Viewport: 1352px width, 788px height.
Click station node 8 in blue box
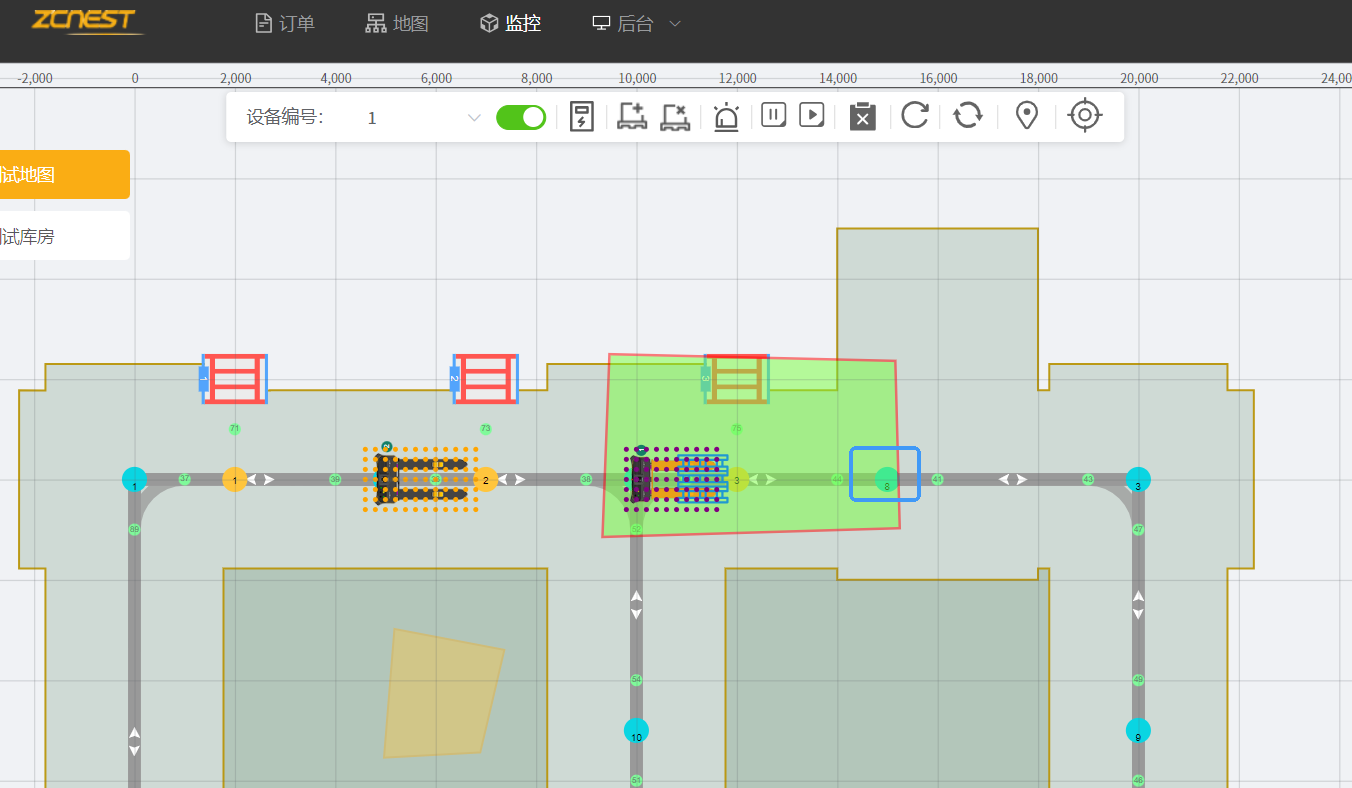885,477
